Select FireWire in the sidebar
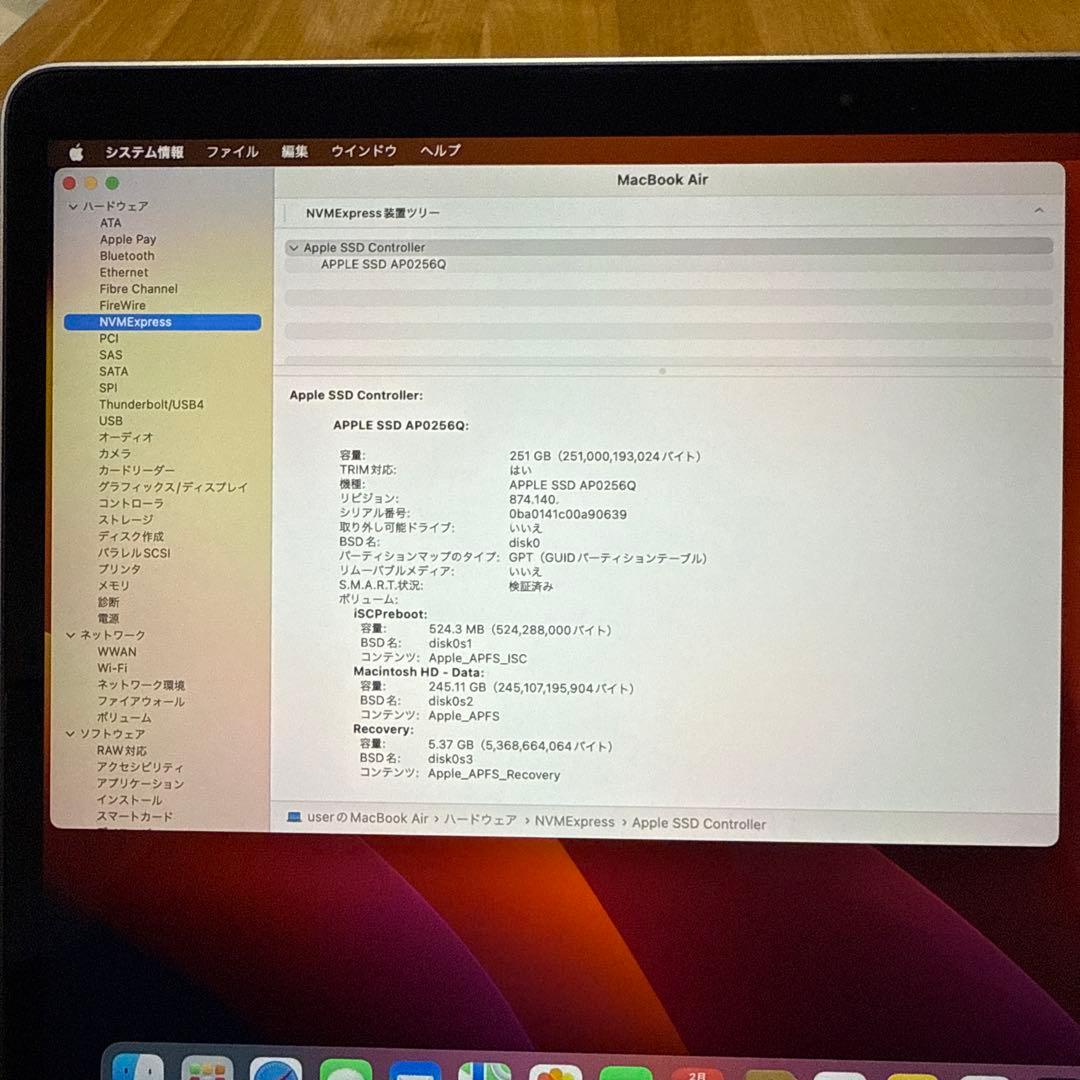This screenshot has height=1080, width=1080. click(122, 306)
